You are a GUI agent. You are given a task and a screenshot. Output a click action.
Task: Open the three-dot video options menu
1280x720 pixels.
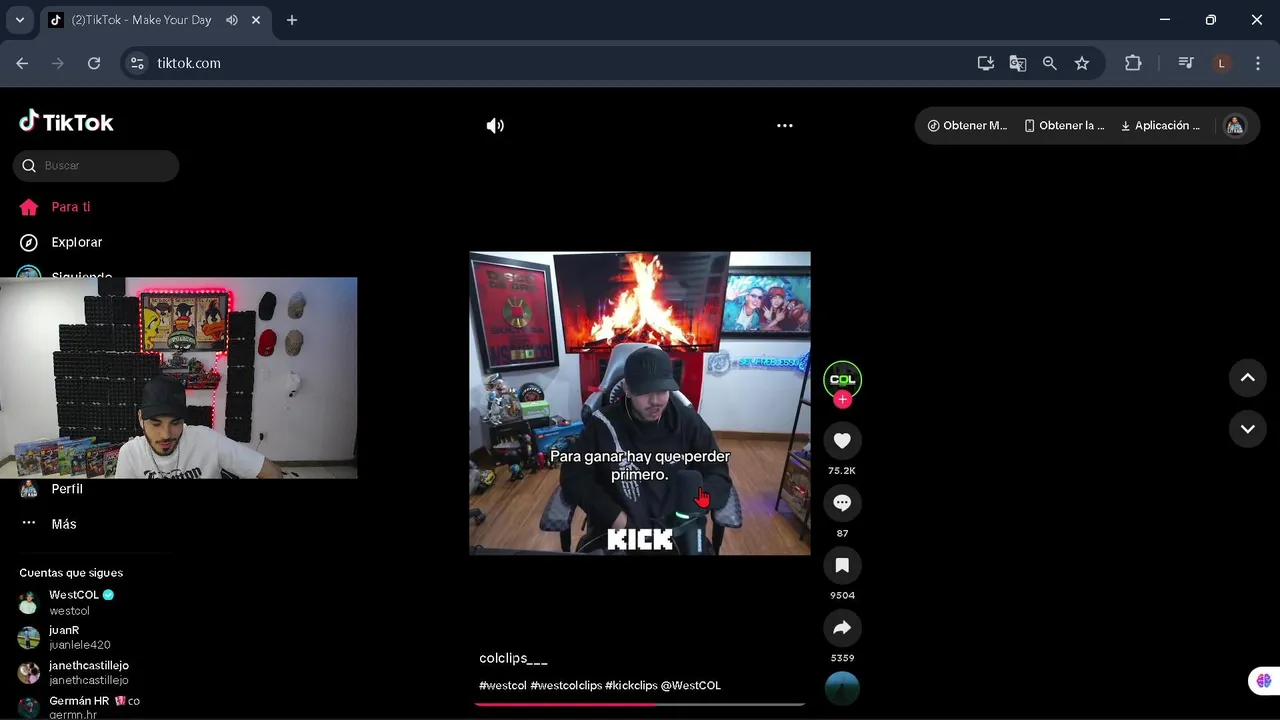pyautogui.click(x=785, y=126)
